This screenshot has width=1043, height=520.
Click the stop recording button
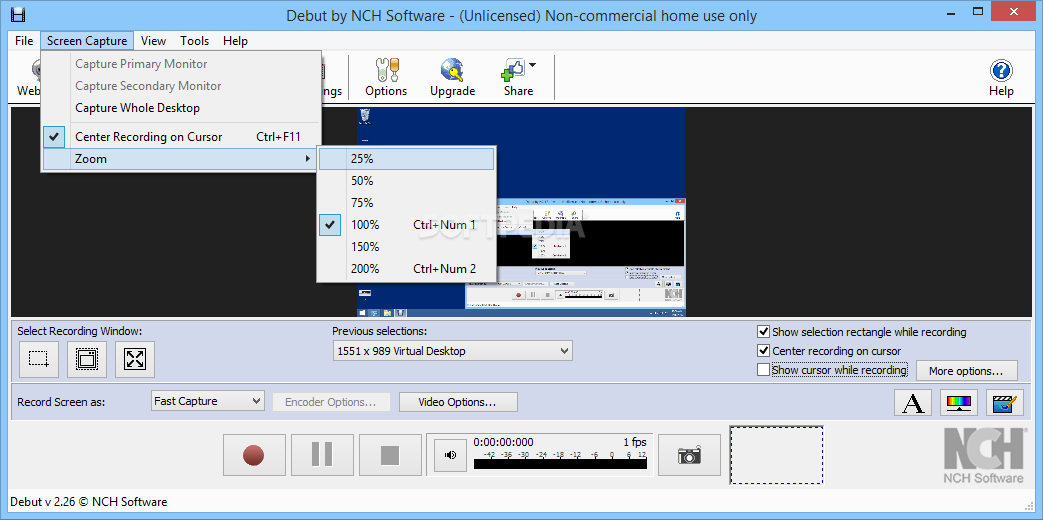pos(390,455)
